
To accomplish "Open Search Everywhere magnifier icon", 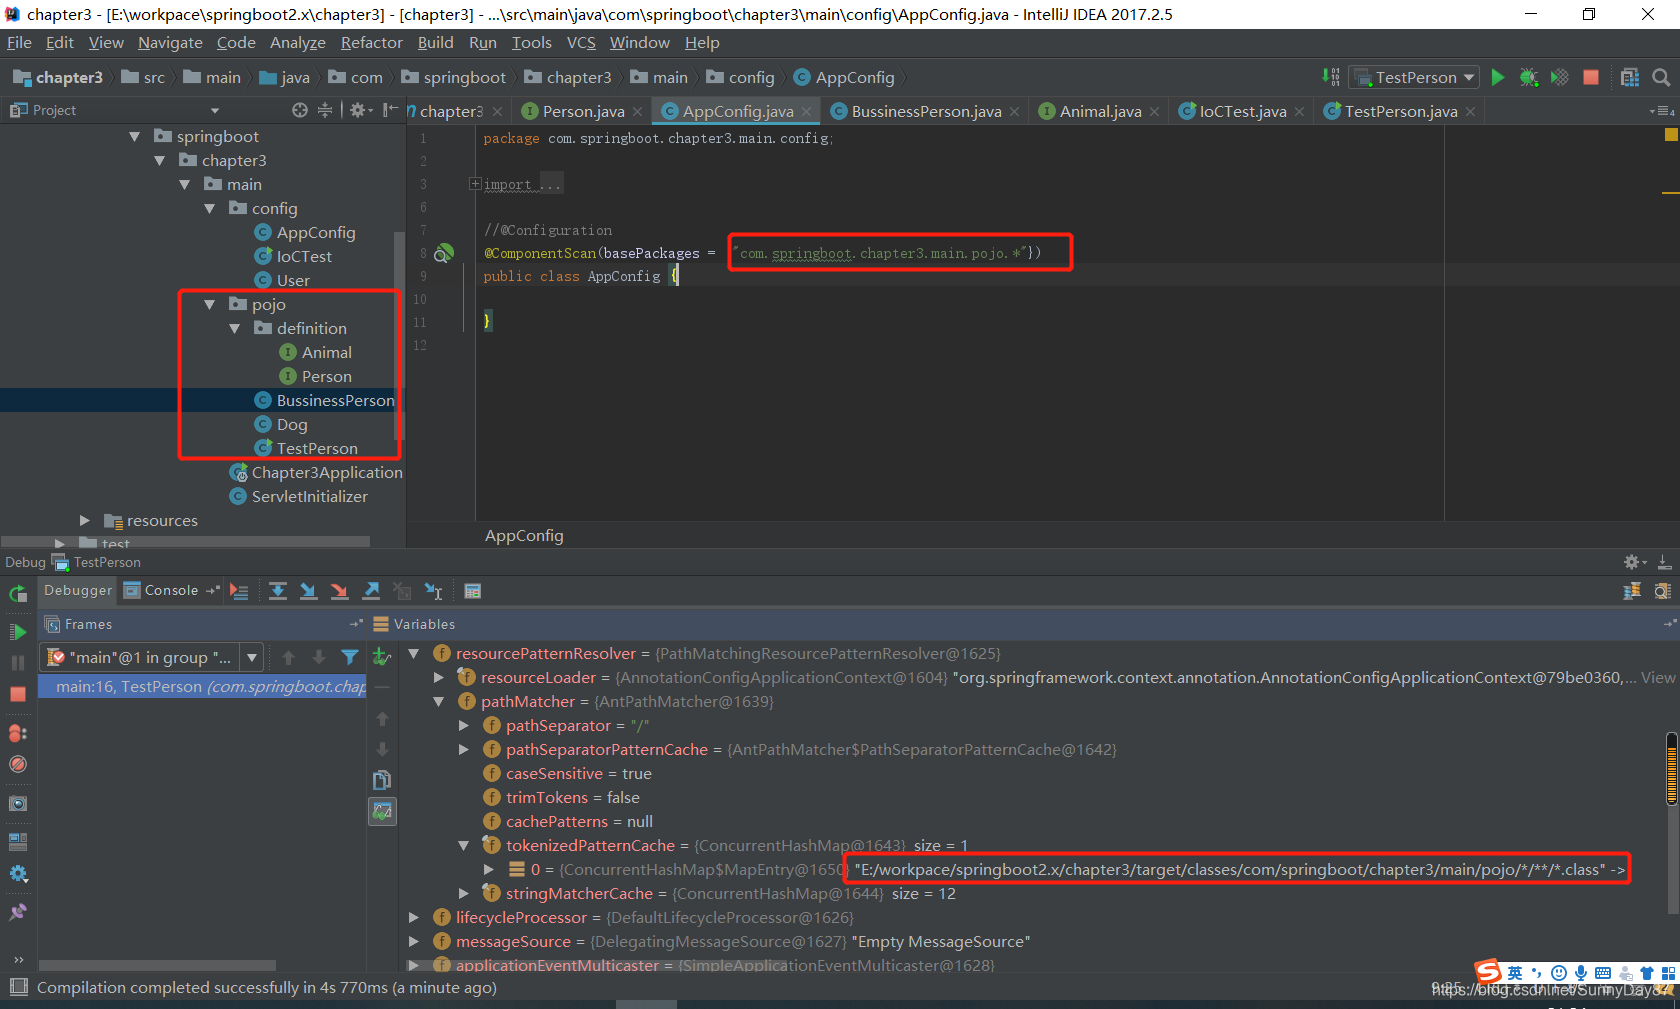I will tap(1661, 77).
